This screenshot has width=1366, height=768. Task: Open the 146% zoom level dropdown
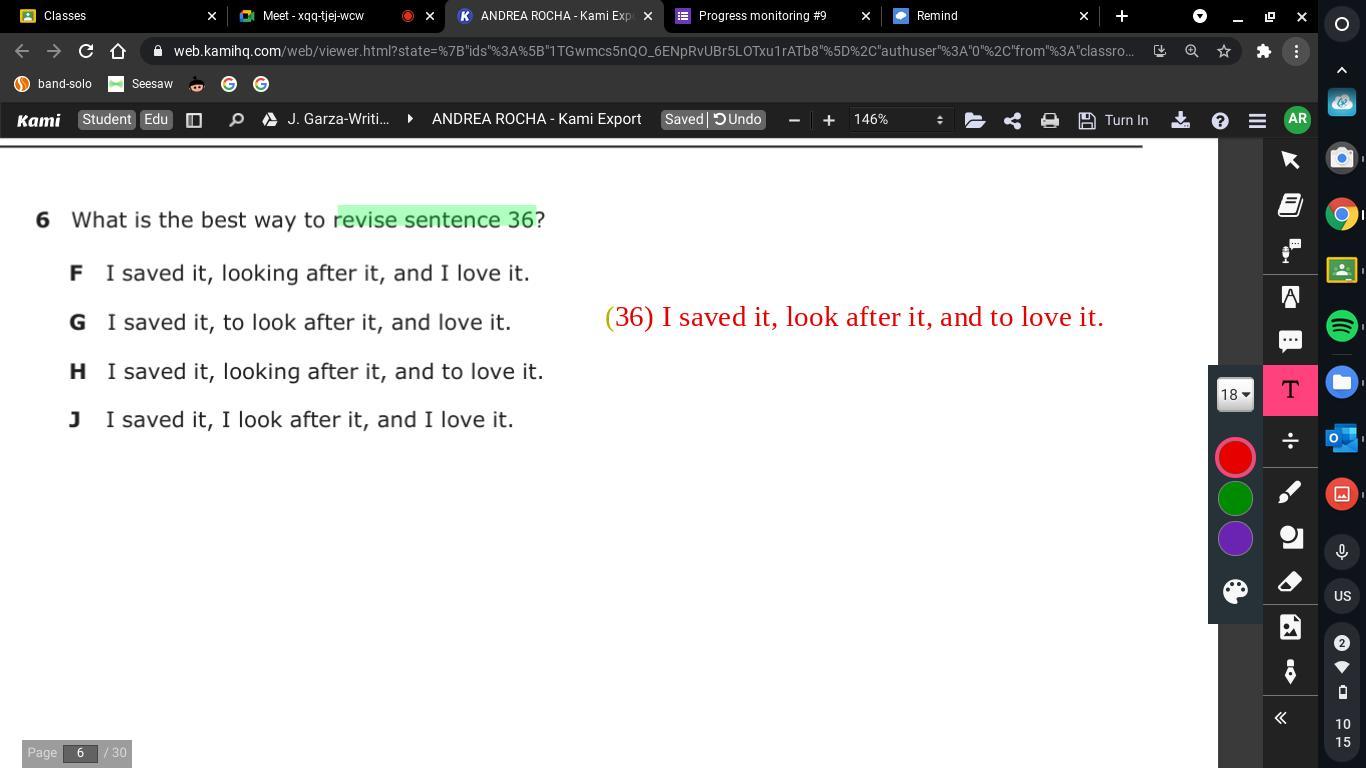pyautogui.click(x=897, y=120)
